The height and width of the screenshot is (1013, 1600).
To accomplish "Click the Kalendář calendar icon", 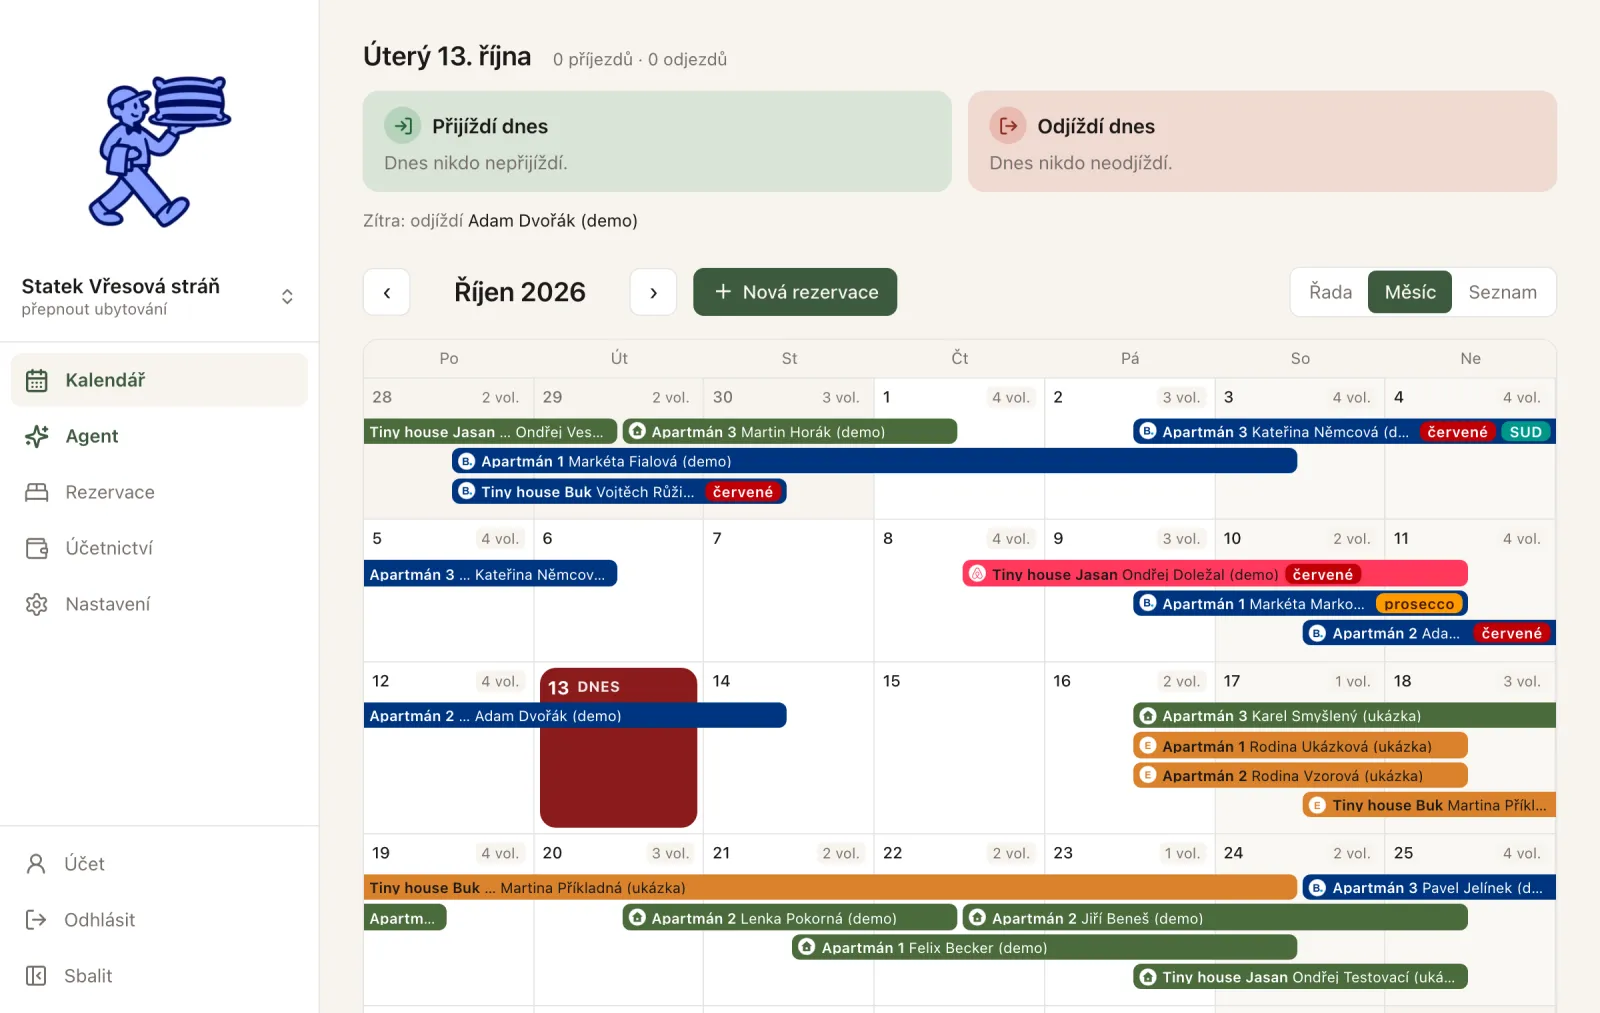I will point(37,380).
